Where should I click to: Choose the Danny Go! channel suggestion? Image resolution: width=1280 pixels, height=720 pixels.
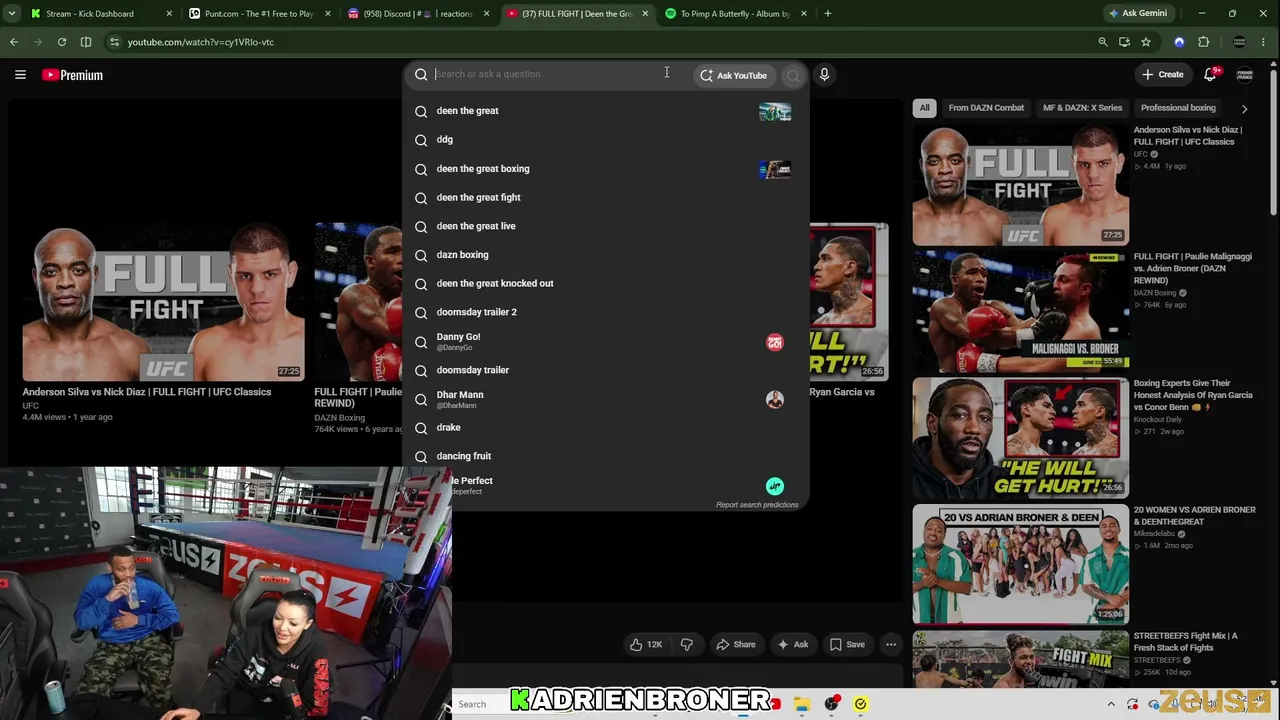(606, 342)
